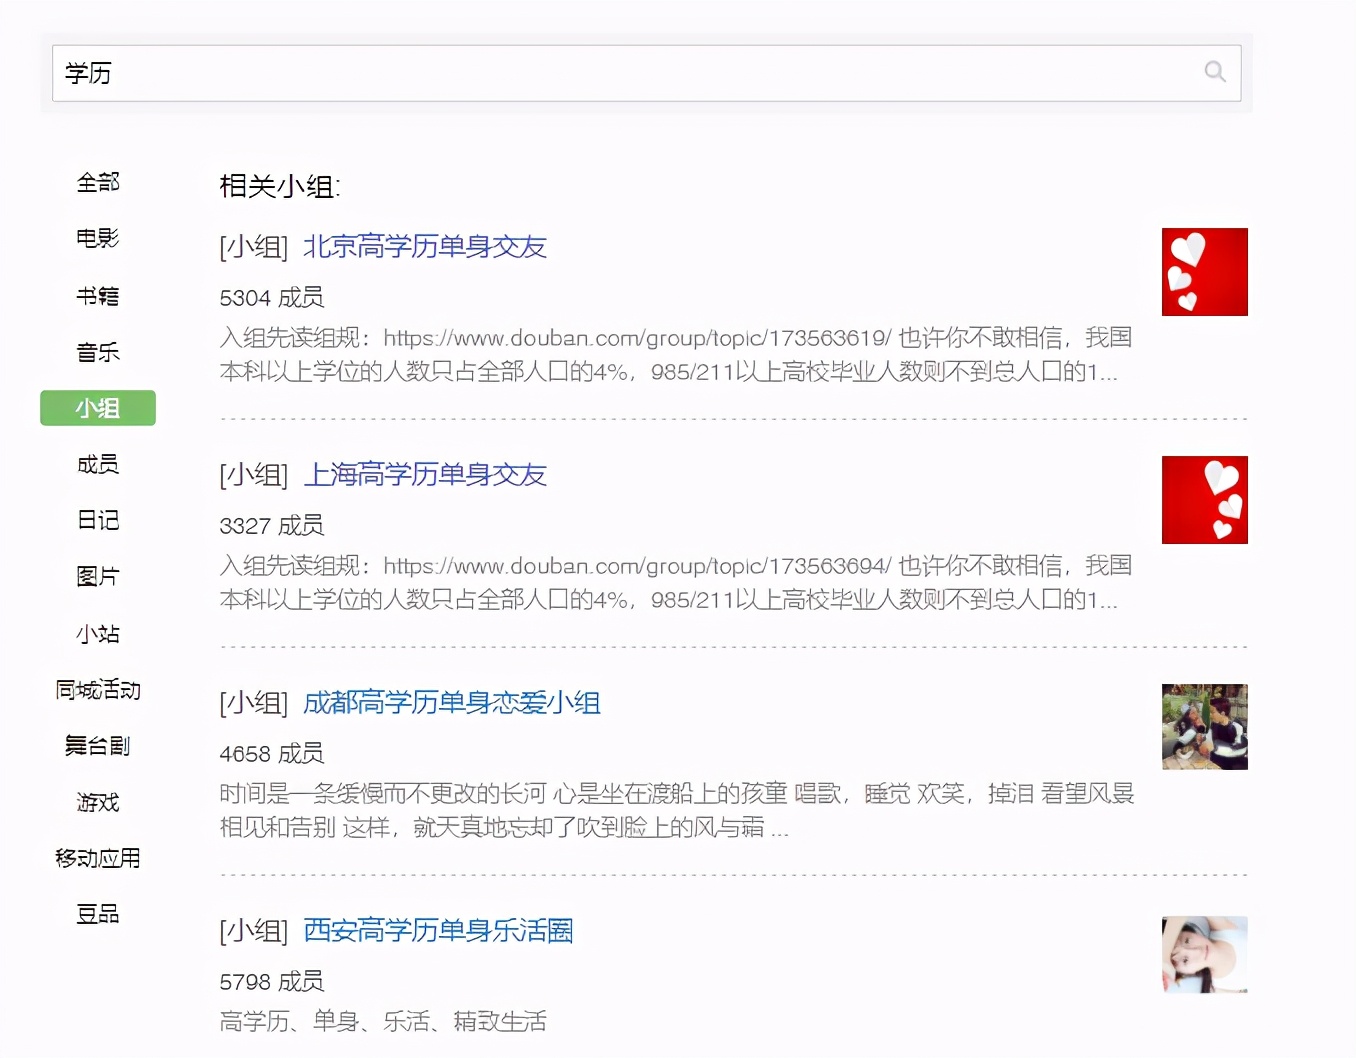Select the 豆品 category
Screen dimensions: 1356x1058
click(98, 914)
